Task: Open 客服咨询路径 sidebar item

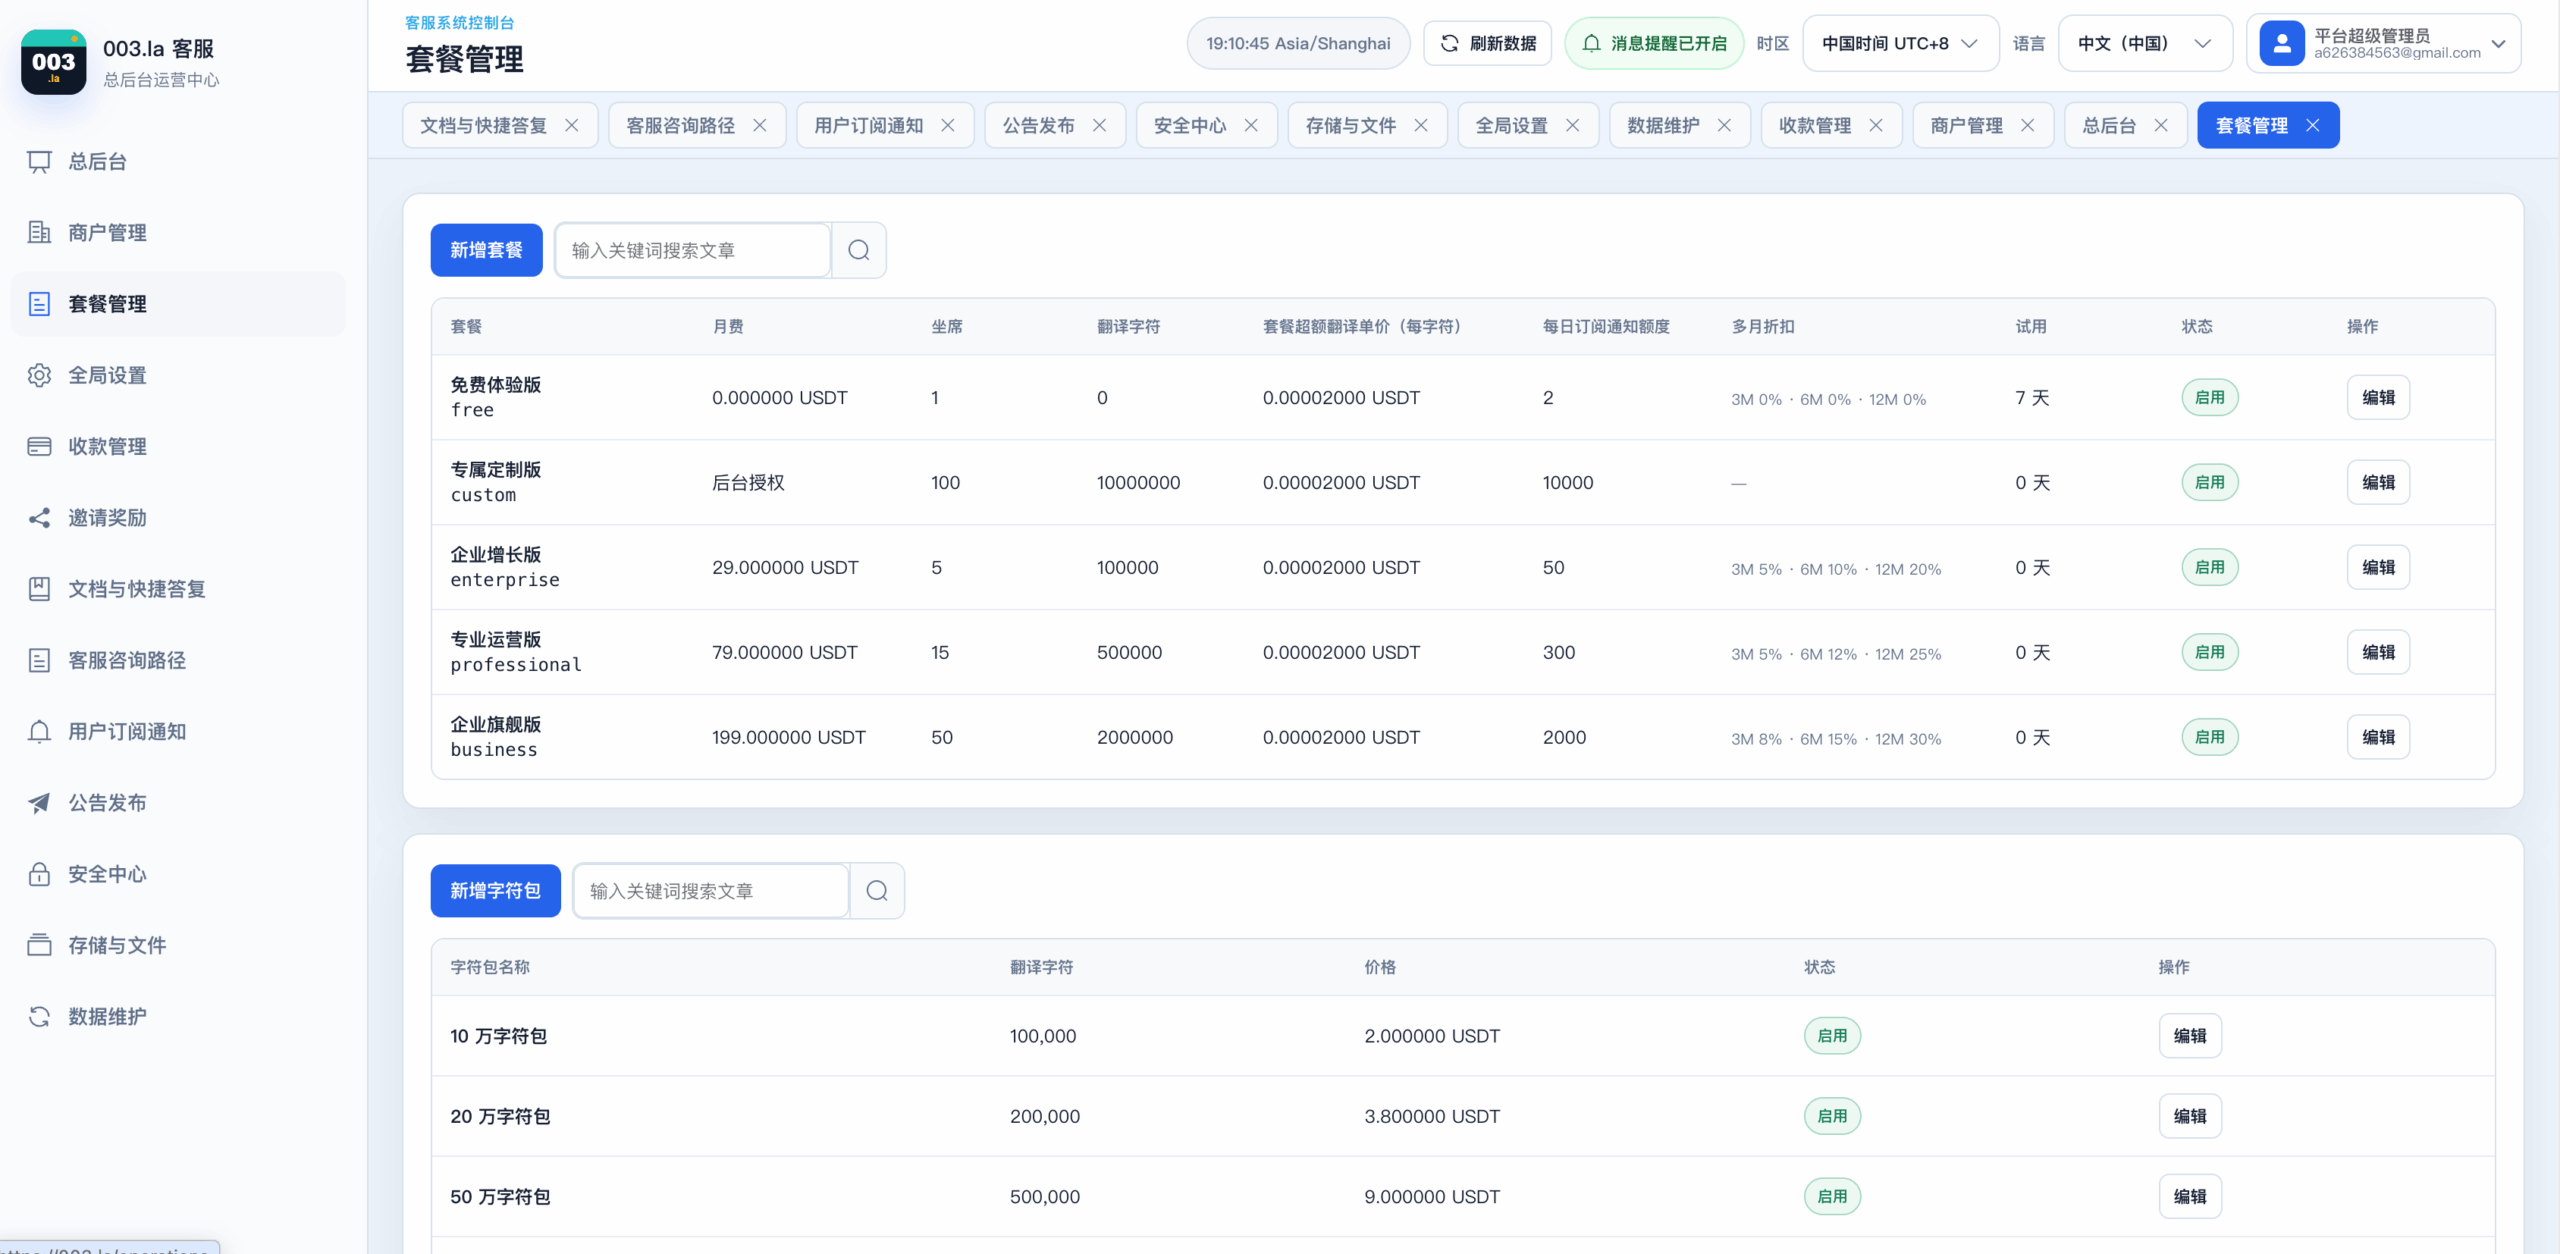Action: (x=178, y=661)
